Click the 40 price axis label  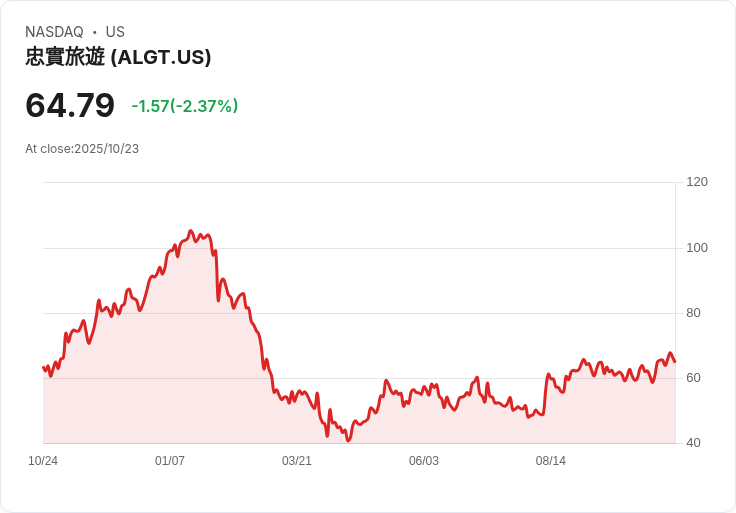(x=693, y=443)
